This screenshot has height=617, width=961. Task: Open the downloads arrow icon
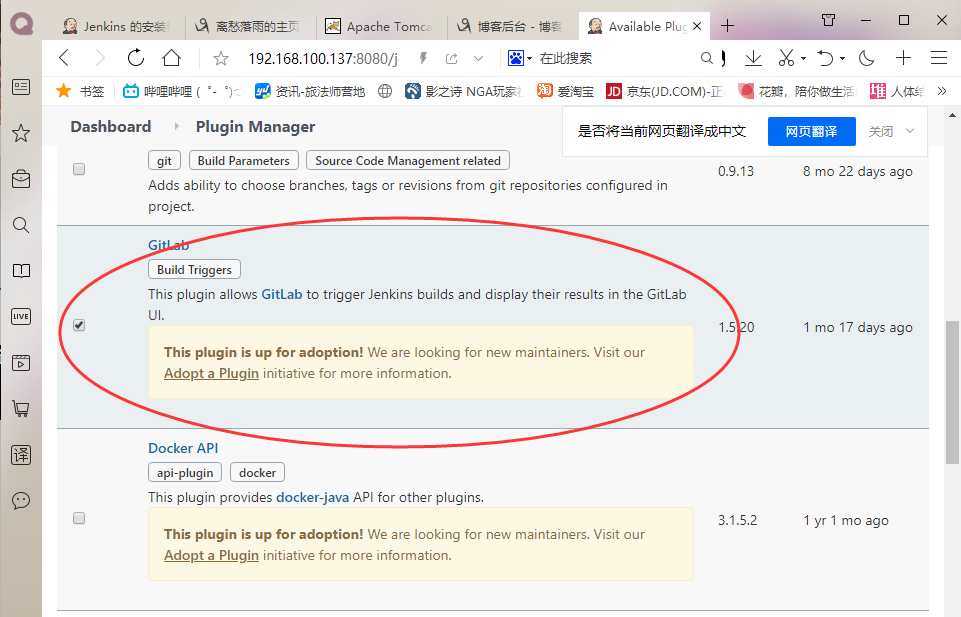click(753, 58)
